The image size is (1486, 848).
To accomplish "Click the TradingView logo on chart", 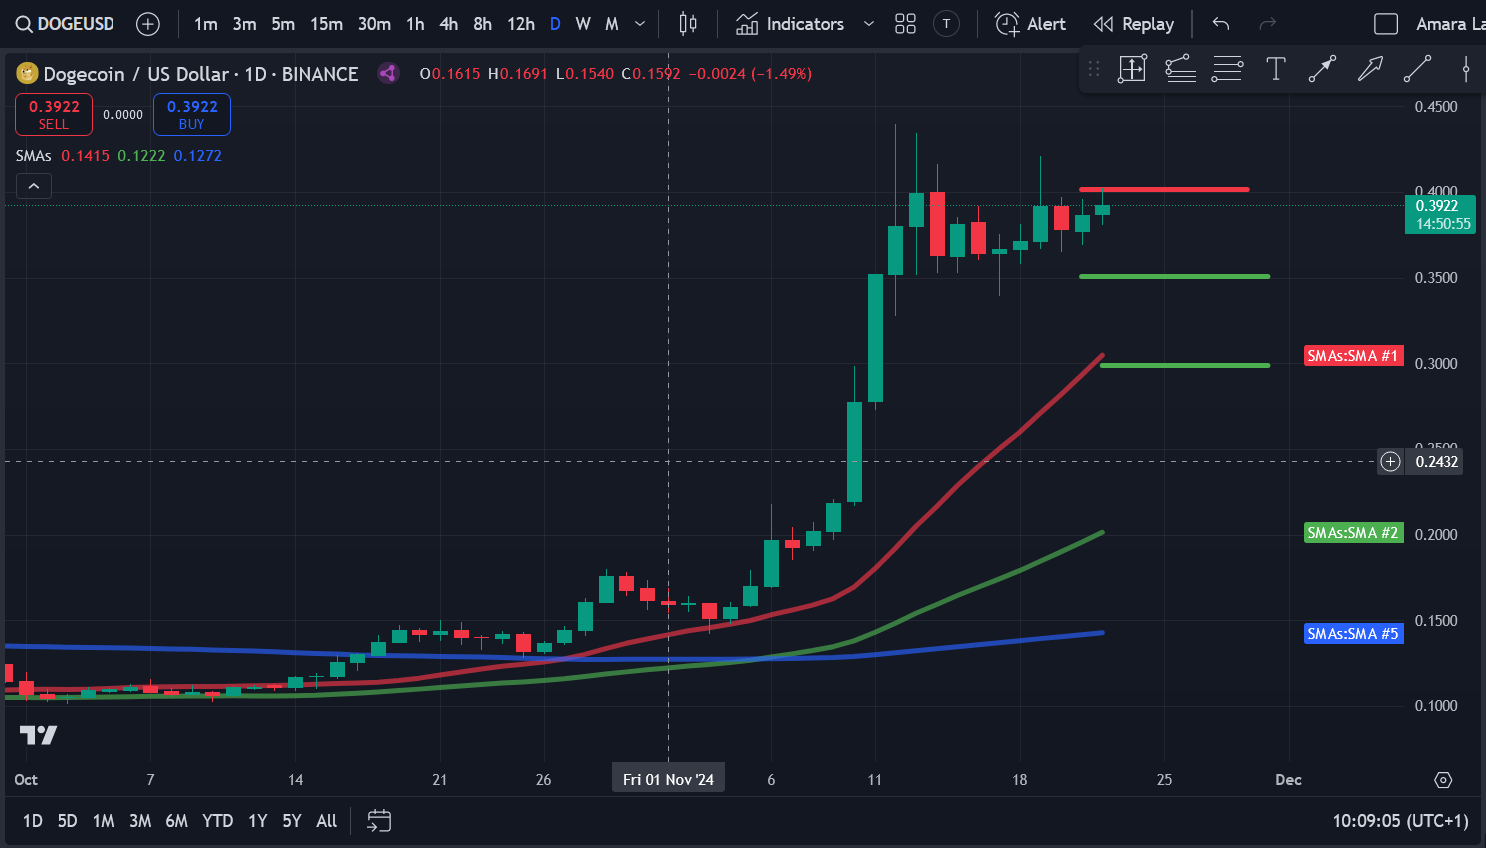I will [x=38, y=735].
